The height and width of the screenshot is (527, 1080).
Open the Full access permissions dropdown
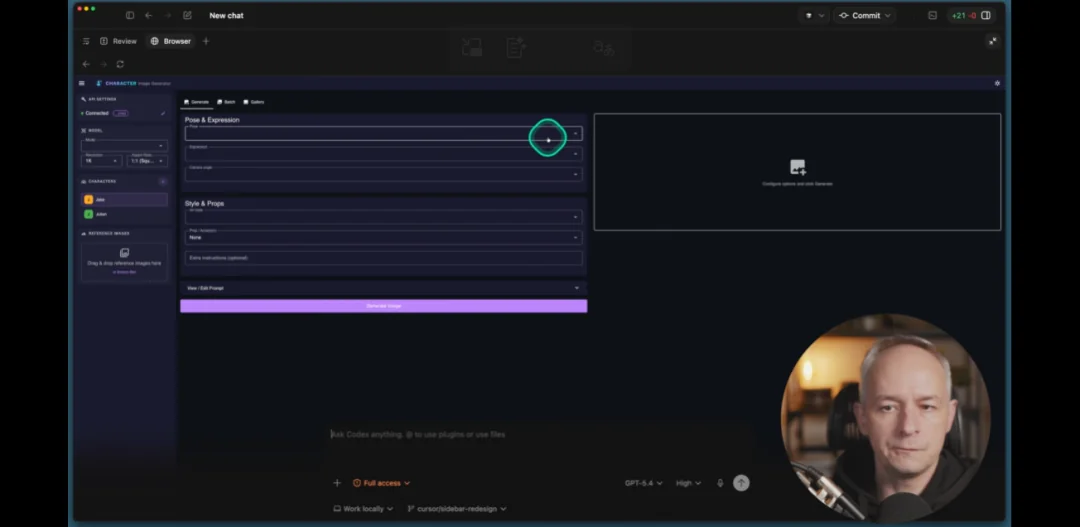pyautogui.click(x=382, y=483)
